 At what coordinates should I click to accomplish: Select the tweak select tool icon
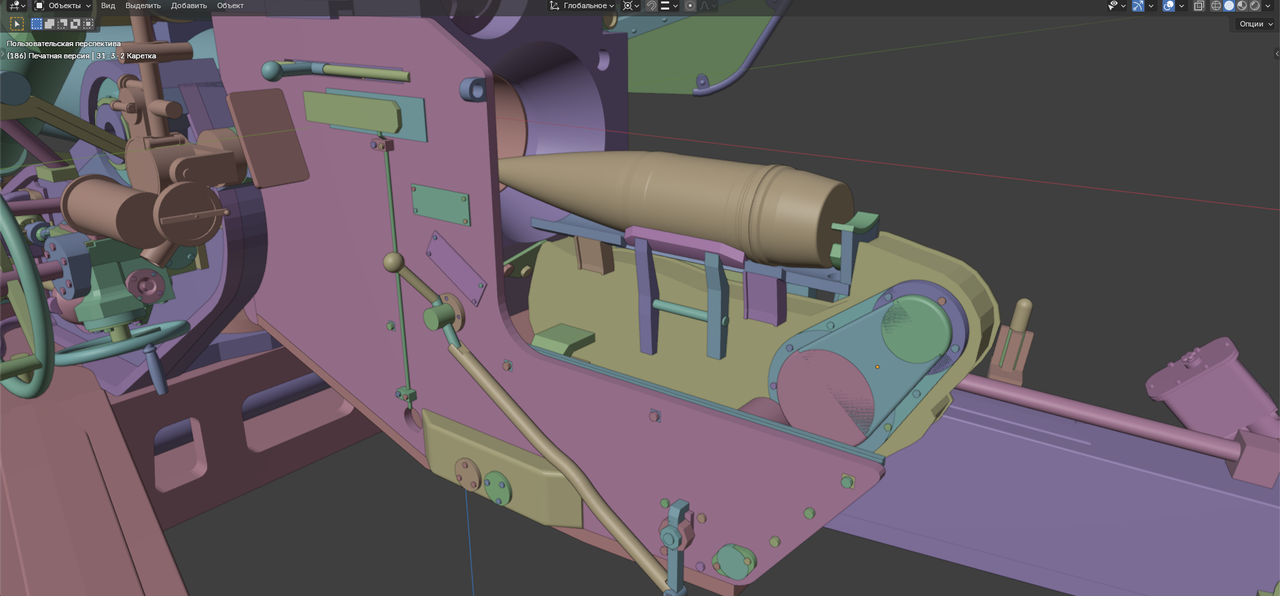click(17, 24)
